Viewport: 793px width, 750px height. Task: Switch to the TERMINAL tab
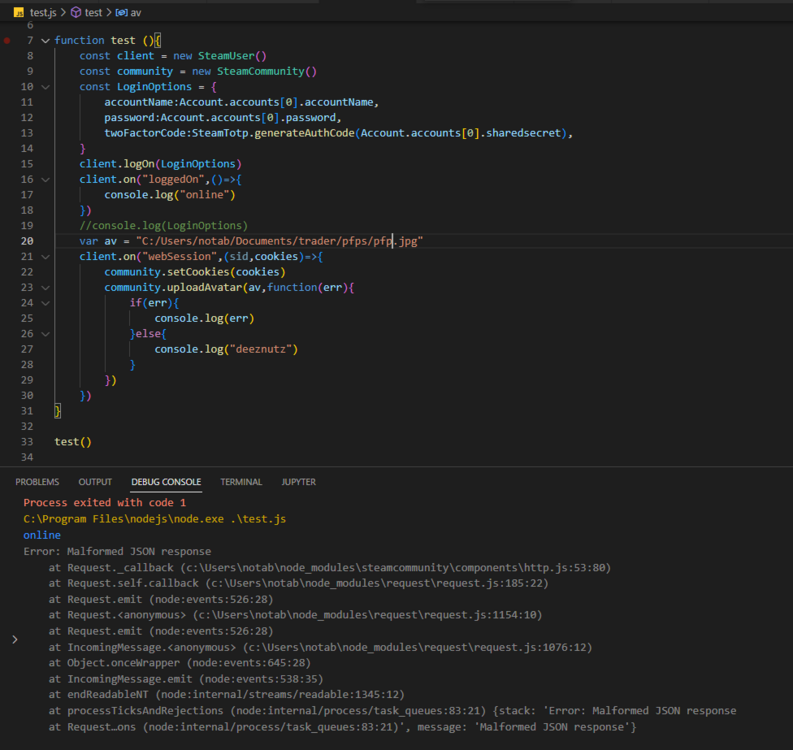coord(241,482)
